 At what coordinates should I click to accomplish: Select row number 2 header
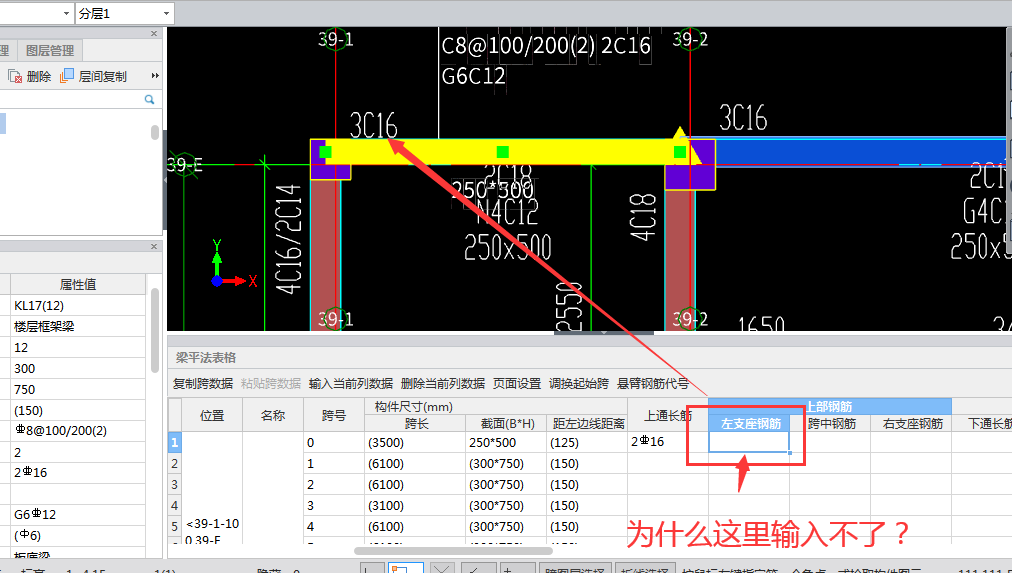point(175,463)
